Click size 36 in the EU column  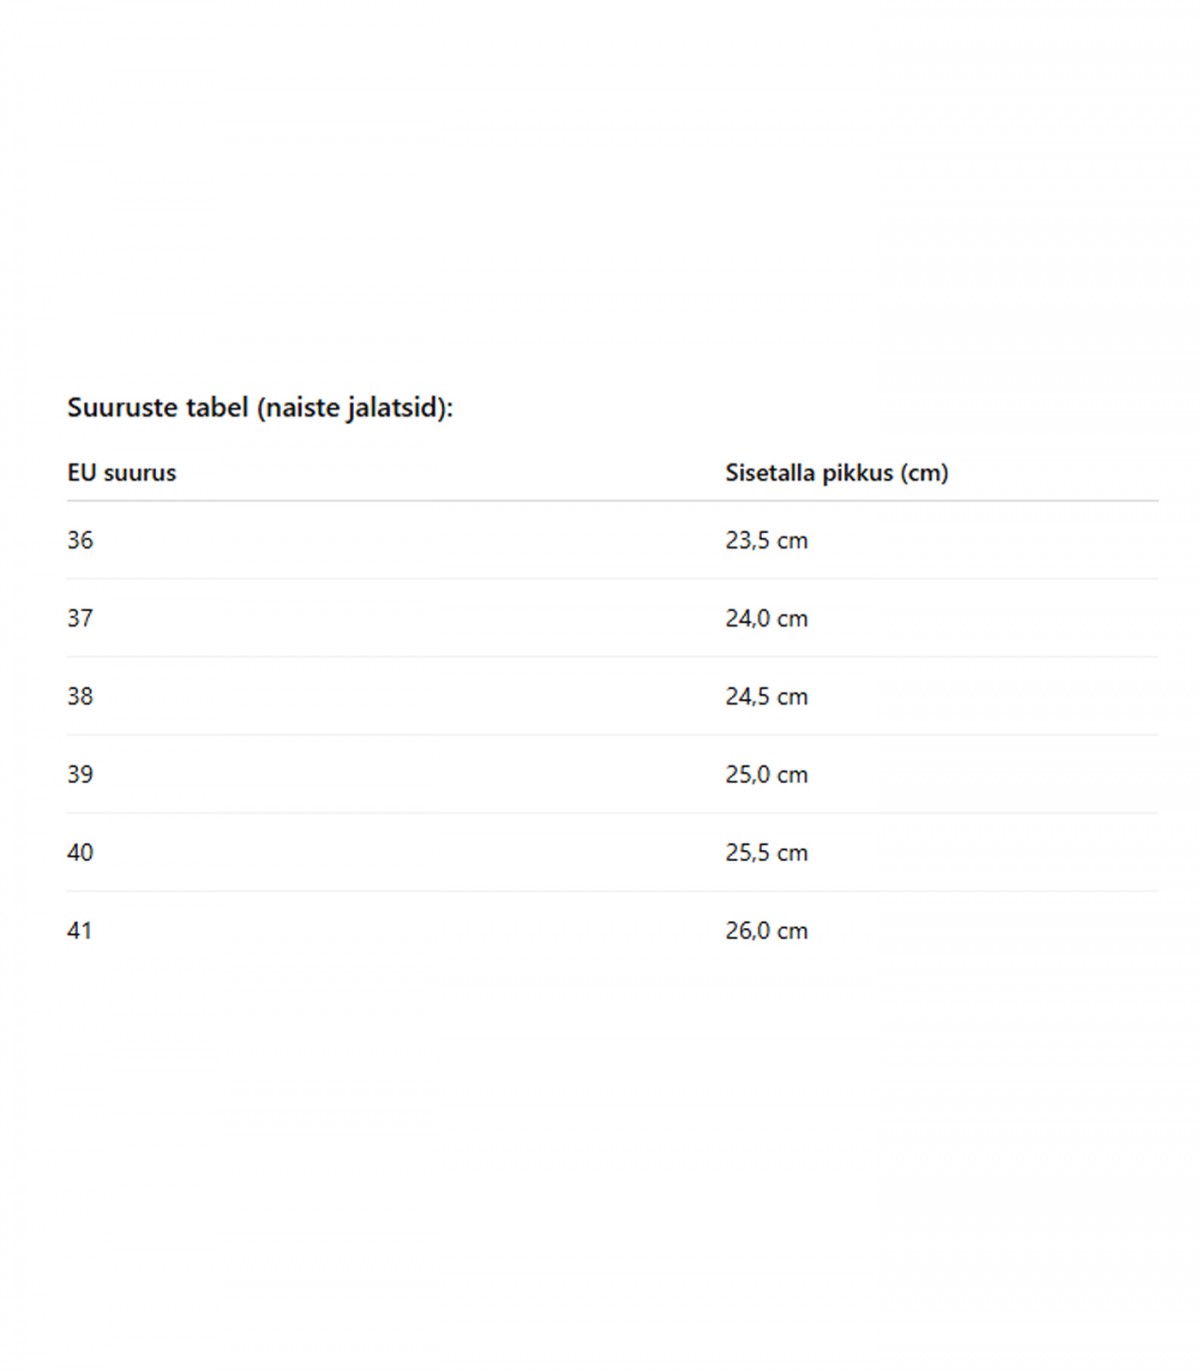(80, 540)
